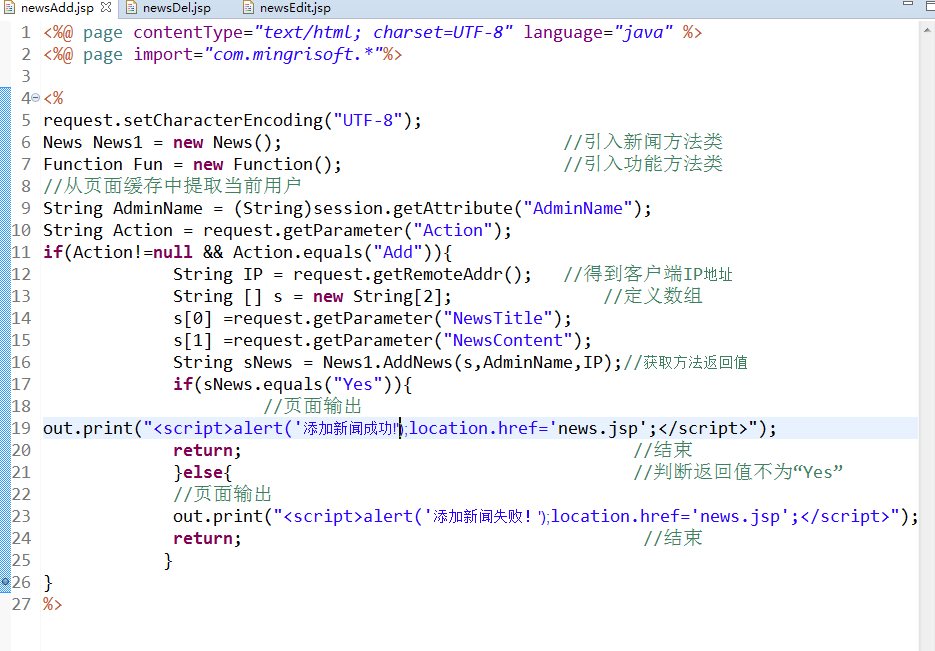This screenshot has width=935, height=651.
Task: Click the News1 variable declaration
Action: pos(117,142)
